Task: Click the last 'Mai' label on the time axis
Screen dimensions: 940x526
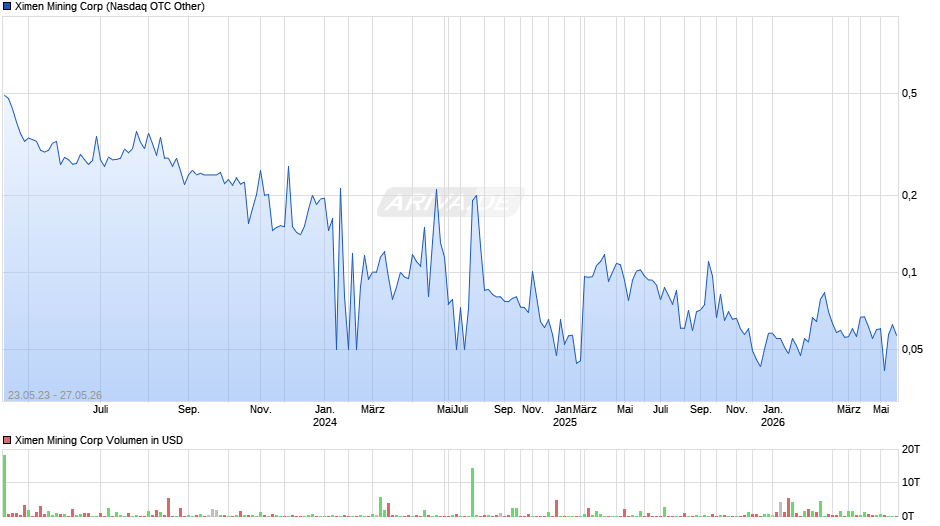Action: tap(881, 410)
